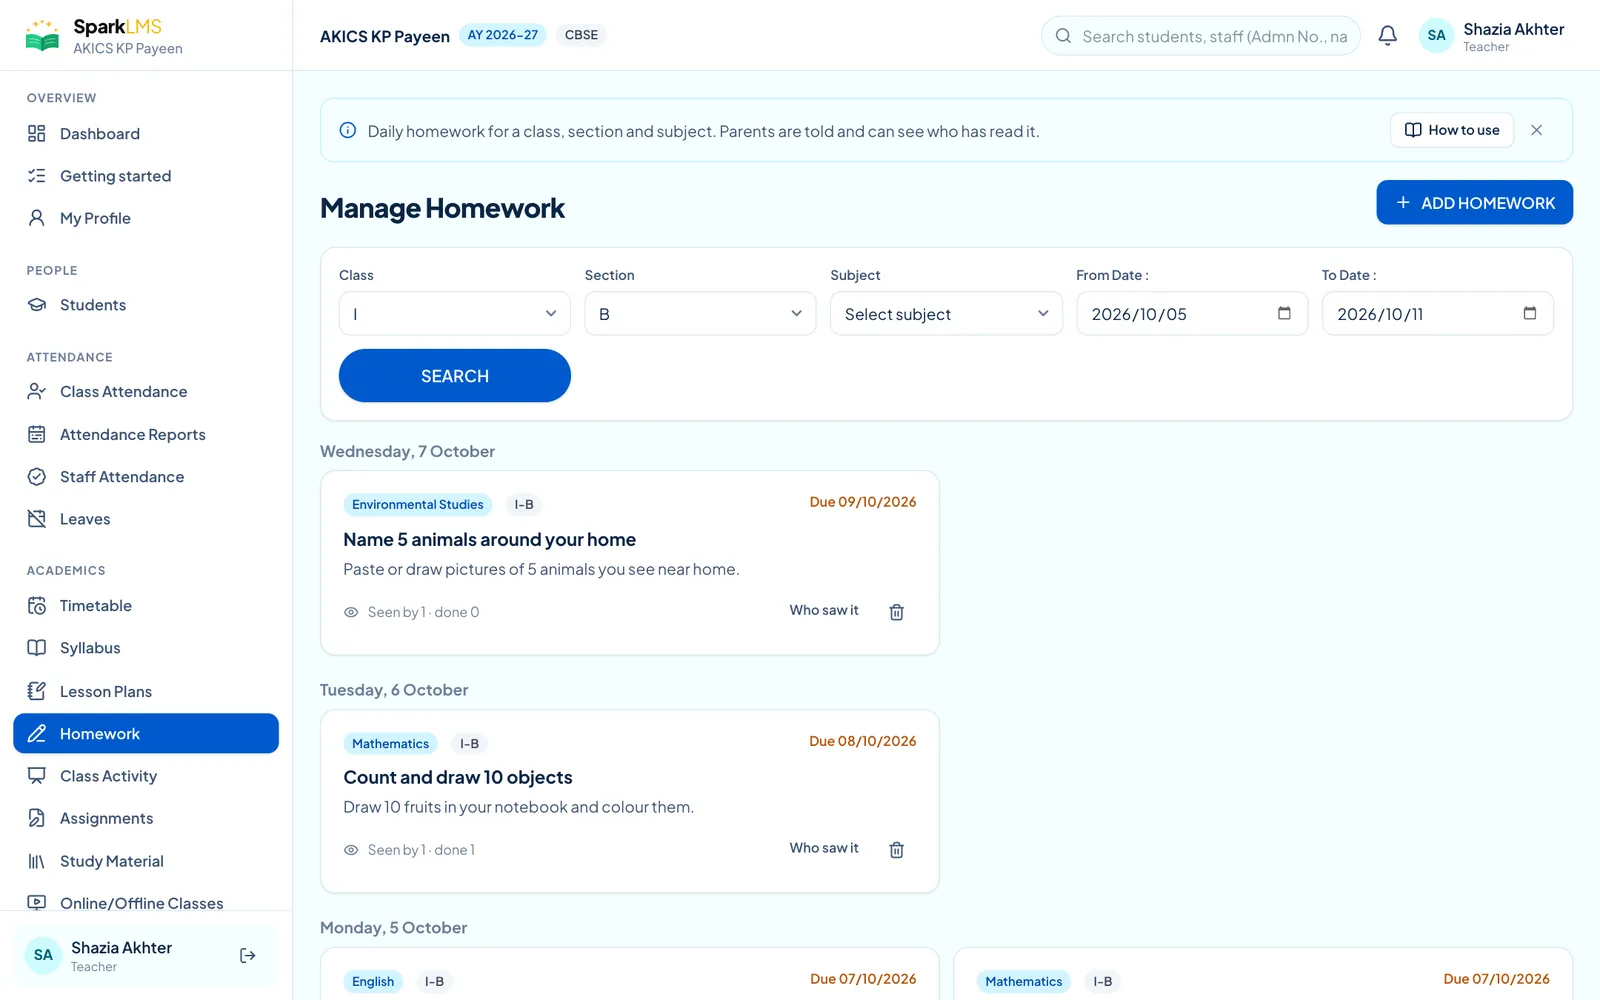Screen dimensions: 1600x1000
Task: Click the SEARCH button
Action: pyautogui.click(x=455, y=376)
